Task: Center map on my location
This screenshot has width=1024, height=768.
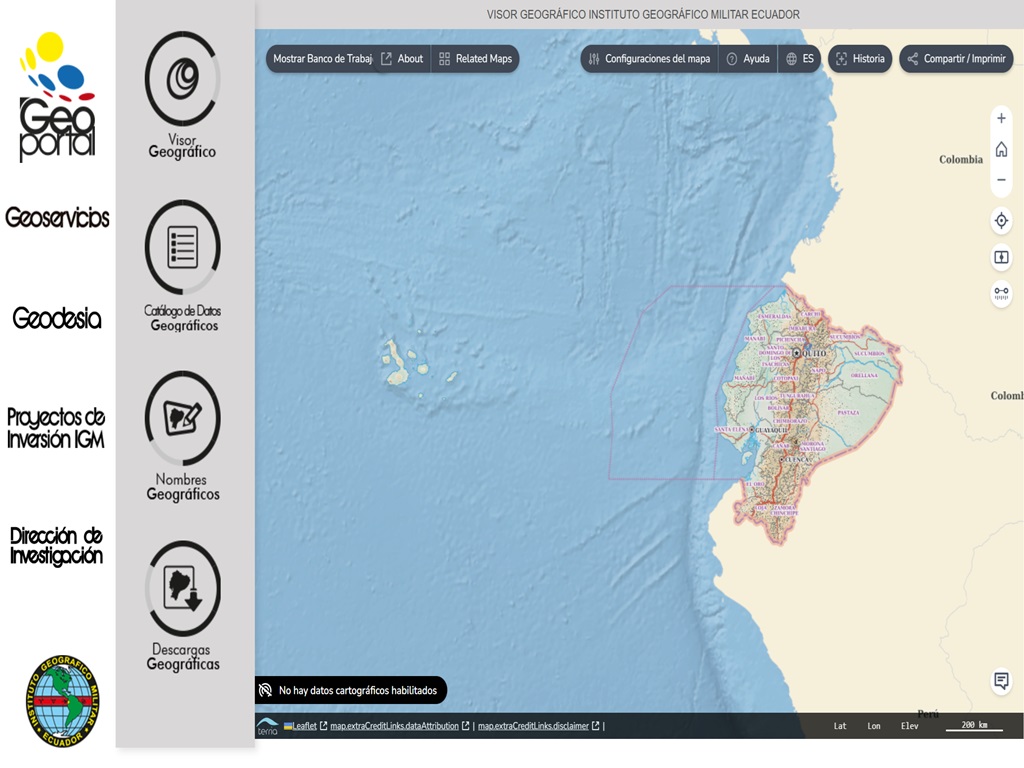Action: [x=1001, y=221]
